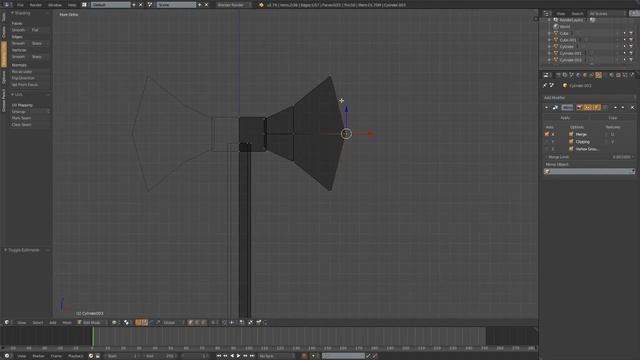Switch to Render properties tab icon
The image size is (640, 360).
pyautogui.click(x=558, y=75)
